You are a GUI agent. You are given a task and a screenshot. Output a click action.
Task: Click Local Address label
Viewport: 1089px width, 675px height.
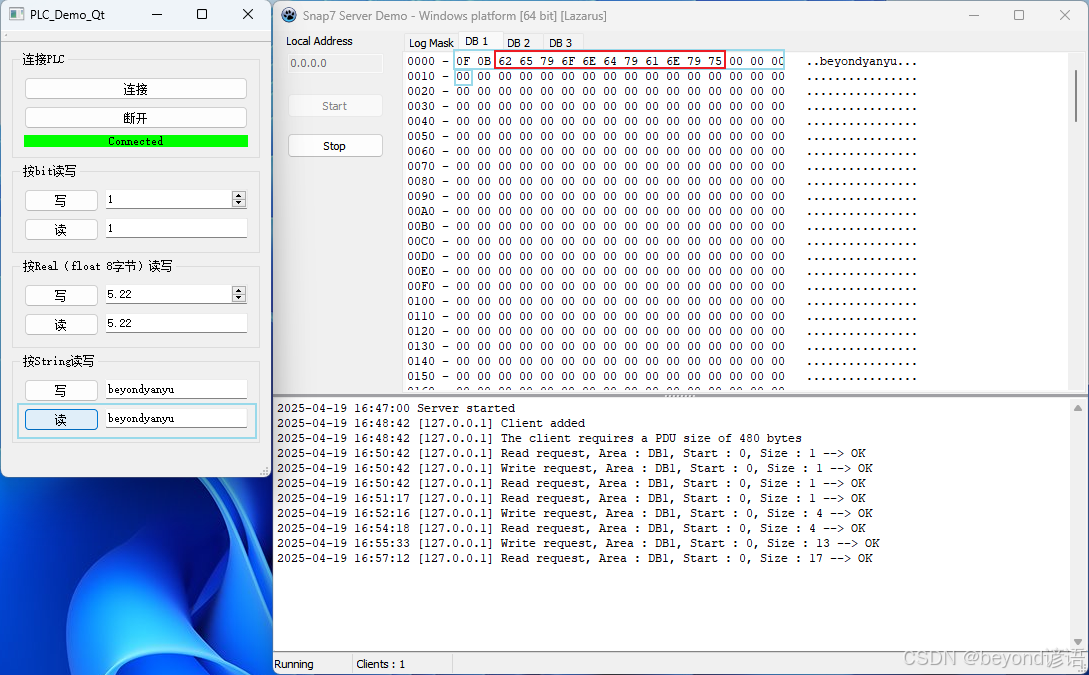(319, 41)
